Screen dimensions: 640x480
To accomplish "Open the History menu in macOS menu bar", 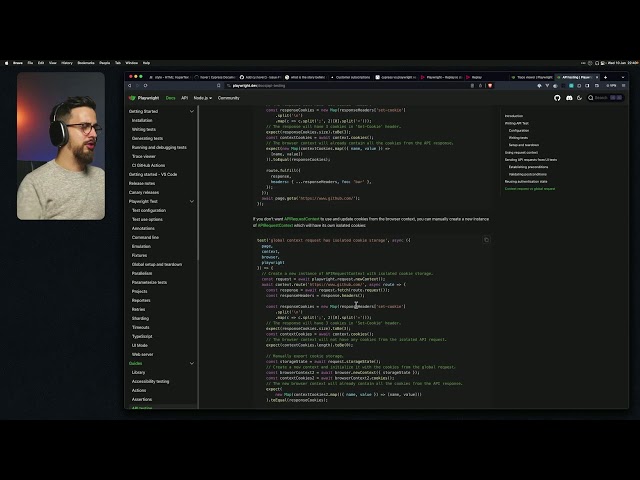I will pos(67,63).
